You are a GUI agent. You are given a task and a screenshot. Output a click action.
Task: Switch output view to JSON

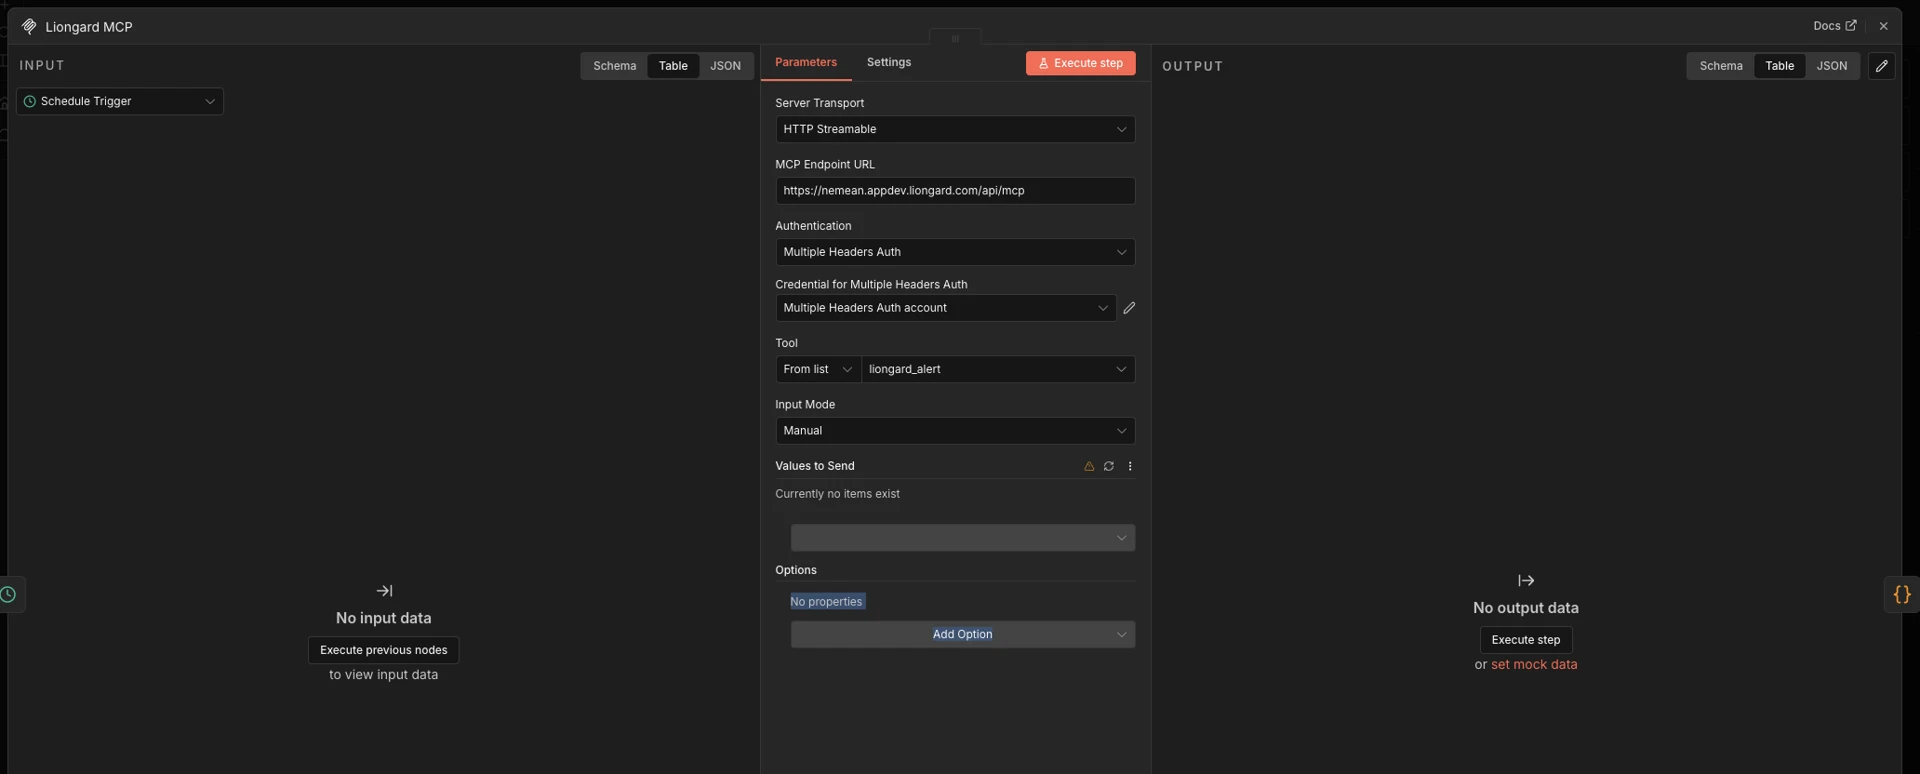(1831, 66)
